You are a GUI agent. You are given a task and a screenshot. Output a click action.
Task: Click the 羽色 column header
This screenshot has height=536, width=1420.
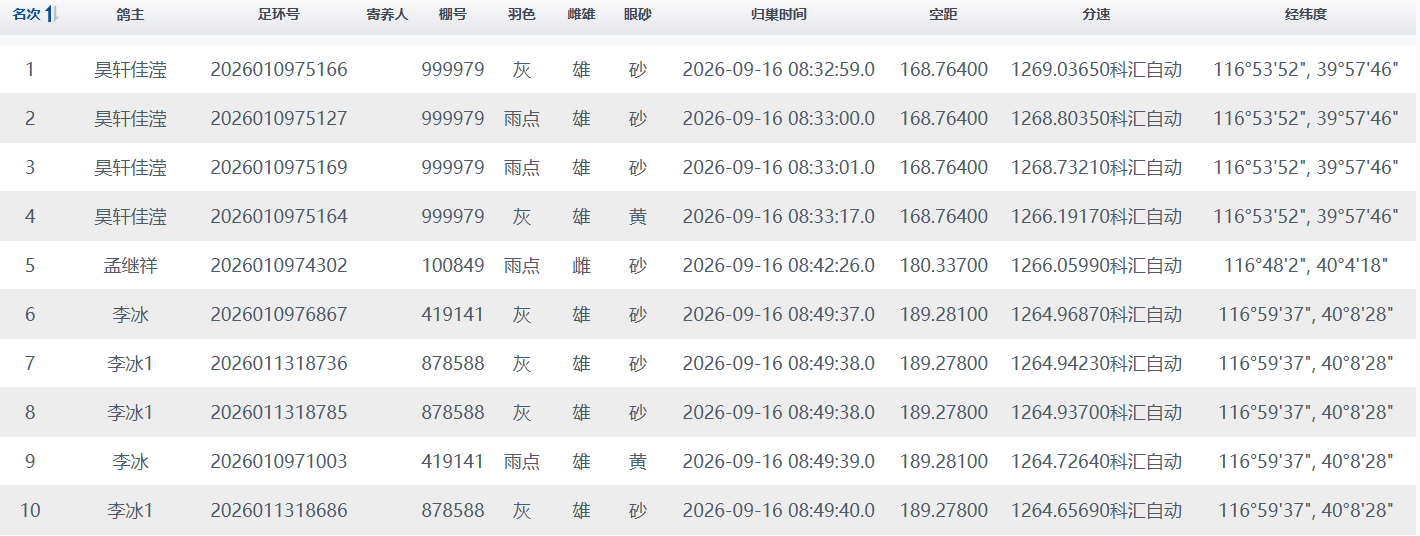tap(521, 14)
